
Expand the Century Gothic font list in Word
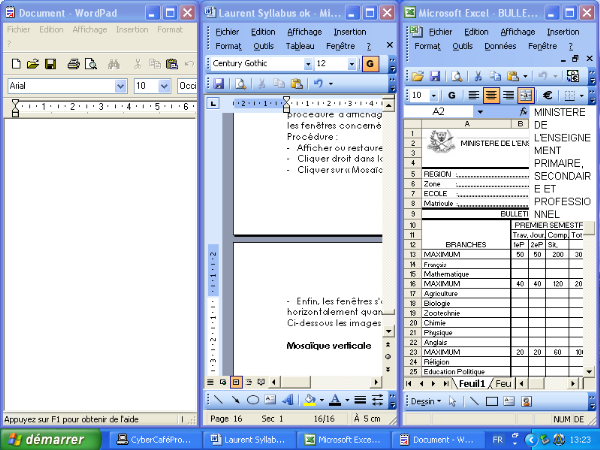[306, 63]
